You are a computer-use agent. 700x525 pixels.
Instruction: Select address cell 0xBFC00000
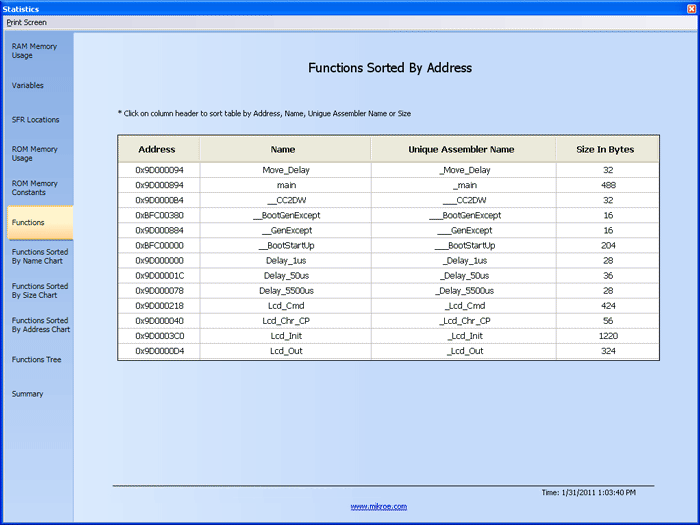pos(159,246)
